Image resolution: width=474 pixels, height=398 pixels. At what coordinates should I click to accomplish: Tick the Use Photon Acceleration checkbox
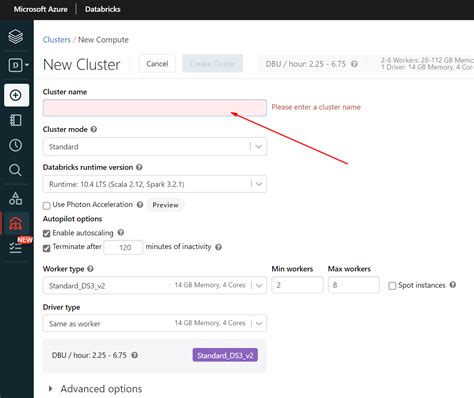tap(47, 206)
